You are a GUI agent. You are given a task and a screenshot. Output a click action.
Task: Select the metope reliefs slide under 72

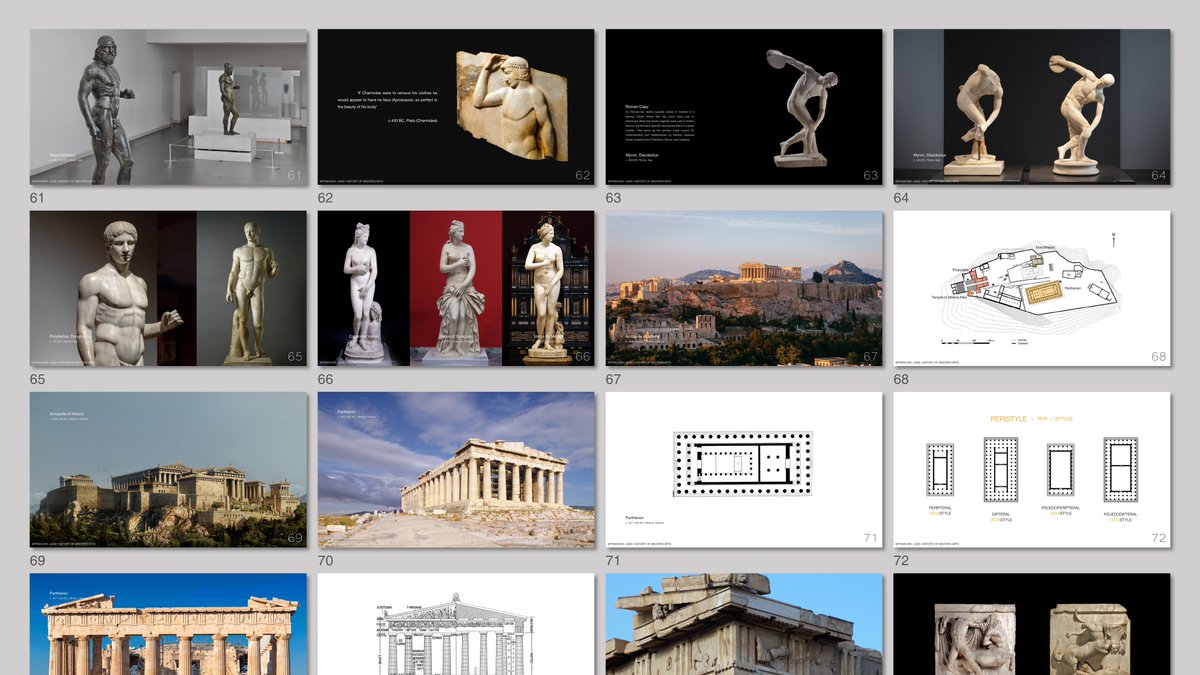pyautogui.click(x=1032, y=624)
